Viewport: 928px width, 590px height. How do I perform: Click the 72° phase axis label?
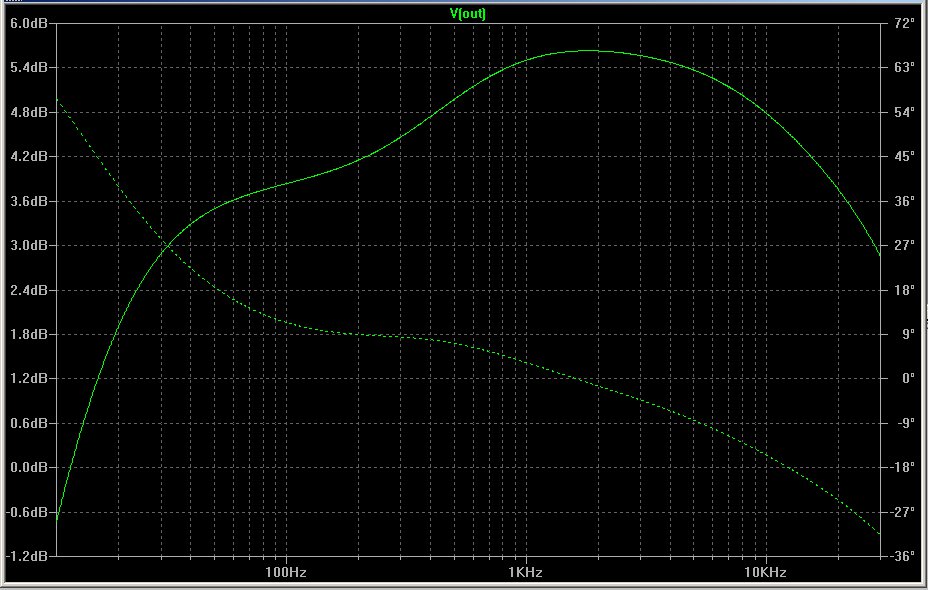click(905, 22)
